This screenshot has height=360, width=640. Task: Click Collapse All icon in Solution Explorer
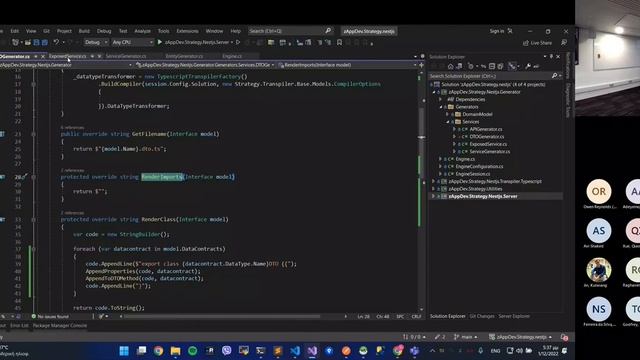click(x=492, y=66)
